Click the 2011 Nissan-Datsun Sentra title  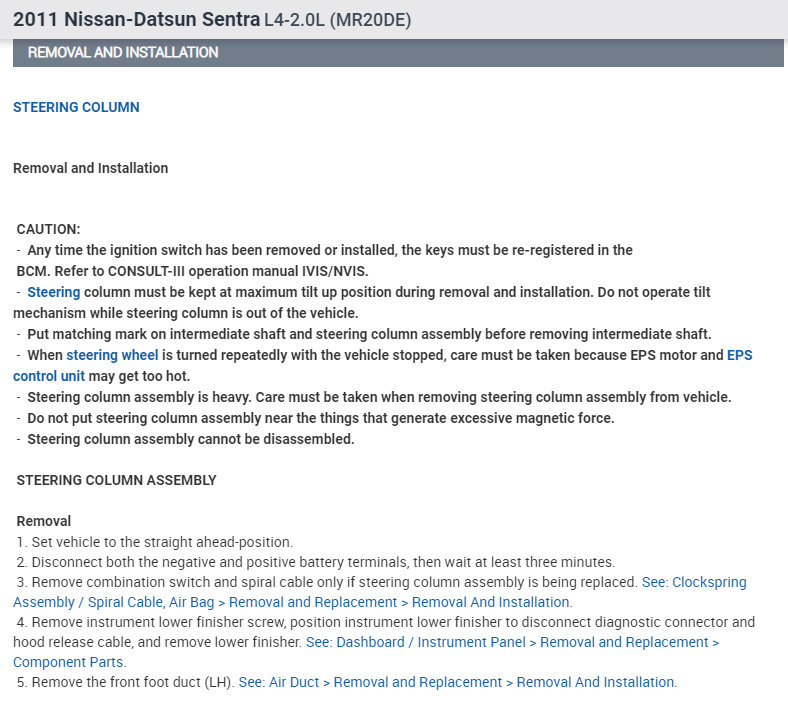pos(136,20)
